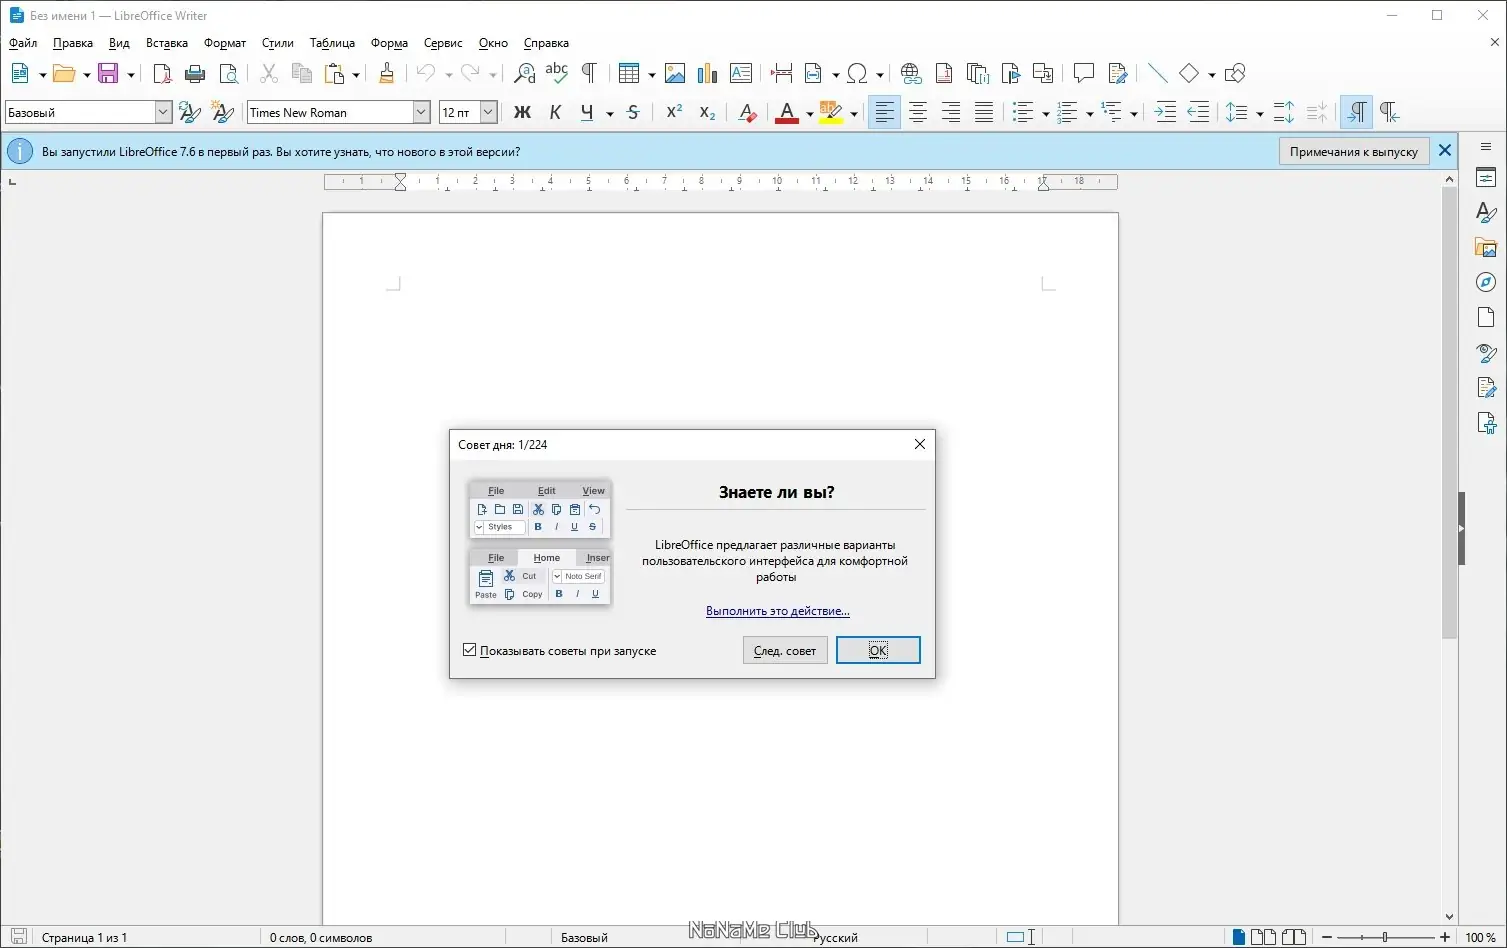Open Примечания к выпуску release notes
The width and height of the screenshot is (1507, 948).
[x=1354, y=151]
